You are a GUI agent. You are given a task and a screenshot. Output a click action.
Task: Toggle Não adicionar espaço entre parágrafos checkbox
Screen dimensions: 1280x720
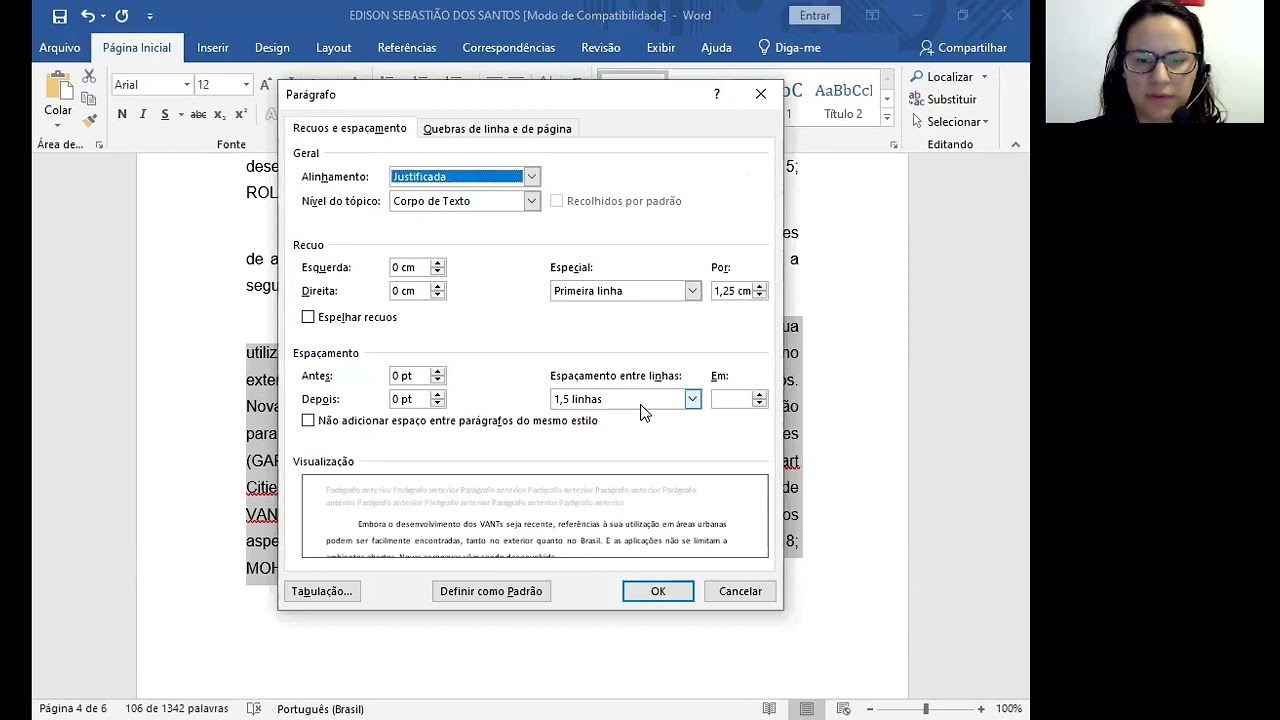pyautogui.click(x=308, y=421)
